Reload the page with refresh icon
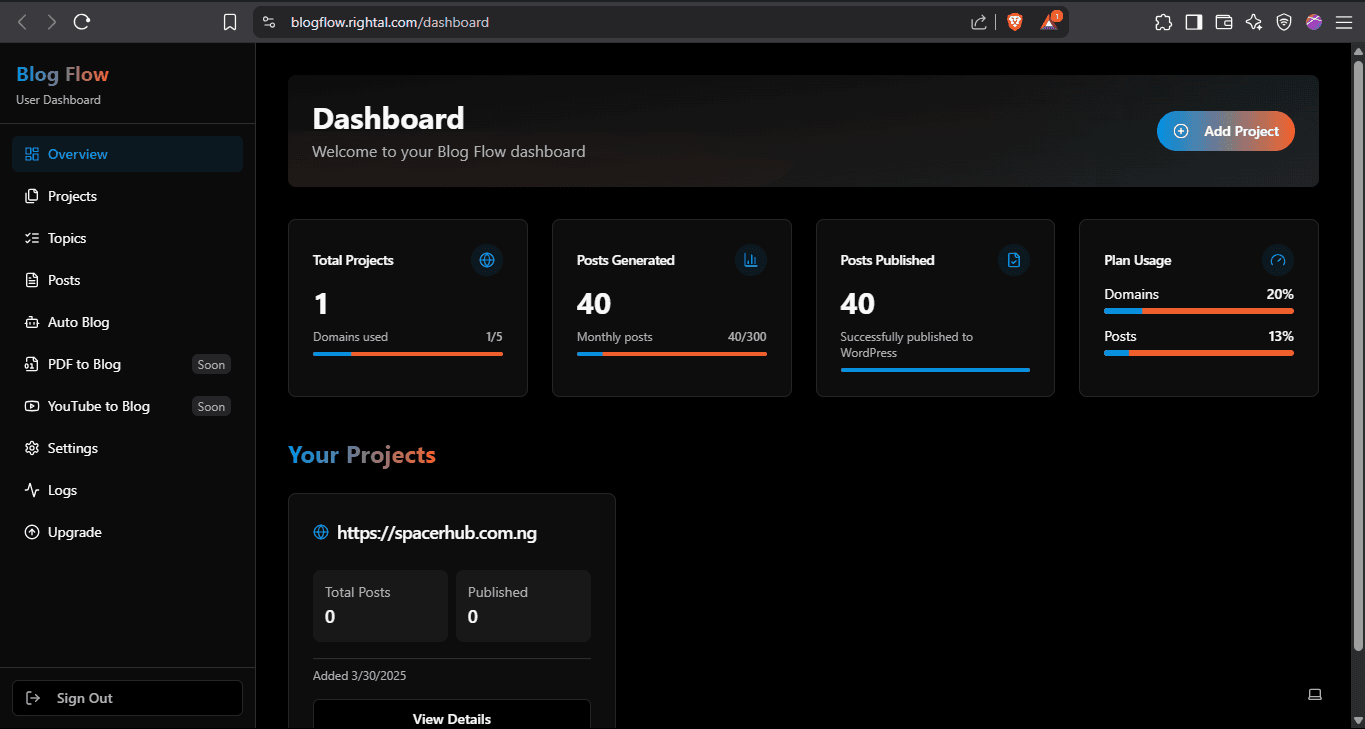Image resolution: width=1365 pixels, height=729 pixels. [83, 21]
